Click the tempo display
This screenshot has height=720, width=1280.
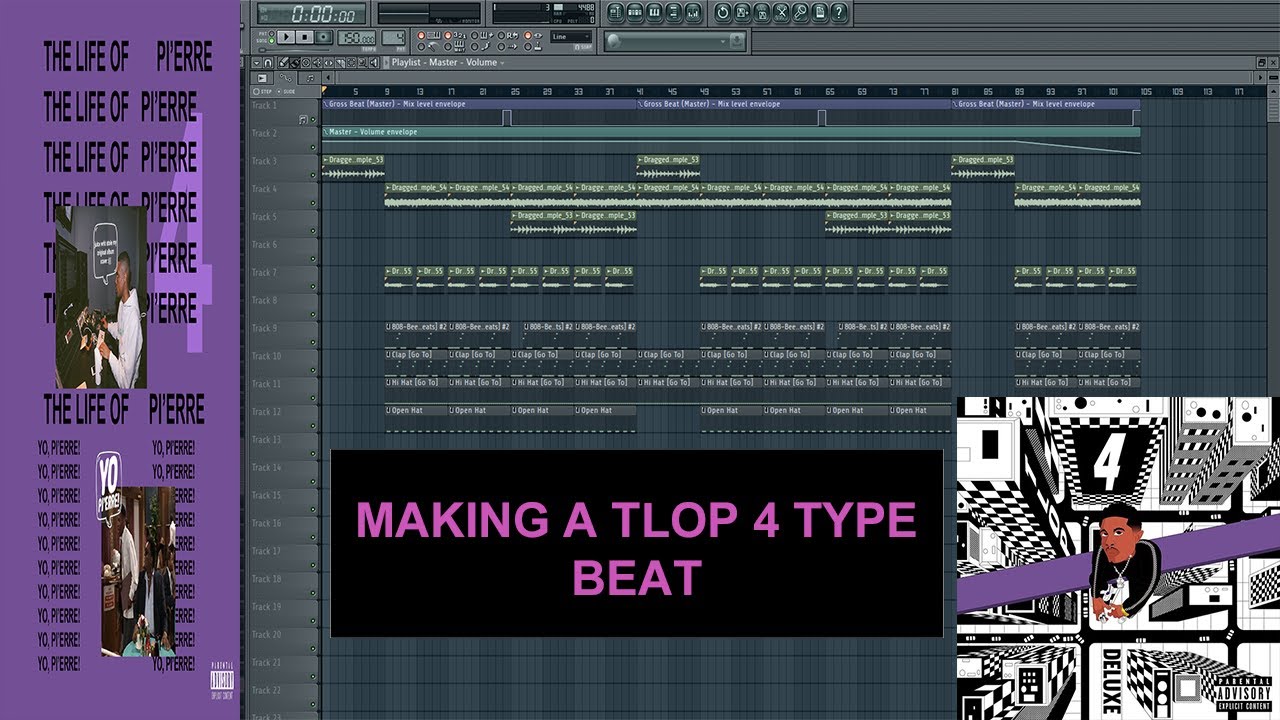pos(356,37)
